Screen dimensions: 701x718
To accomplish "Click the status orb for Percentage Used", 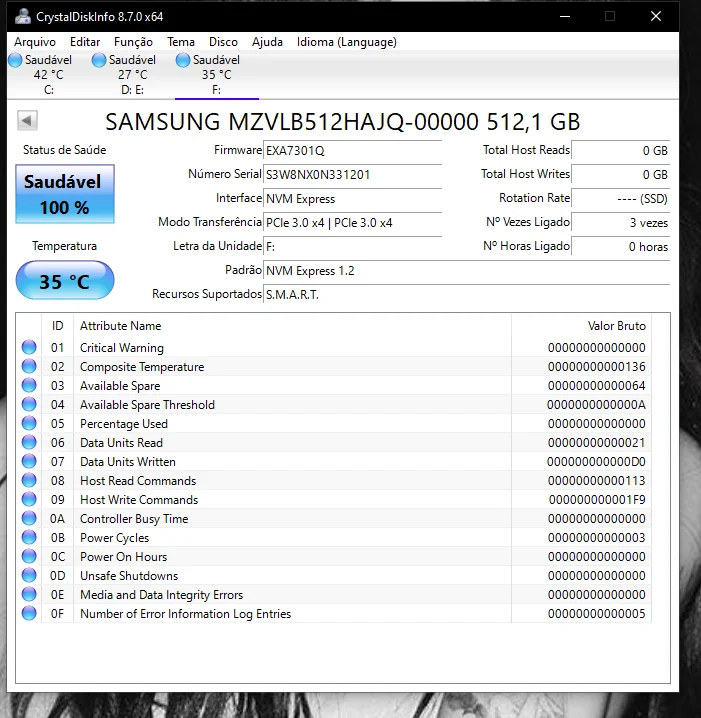I will (x=29, y=423).
